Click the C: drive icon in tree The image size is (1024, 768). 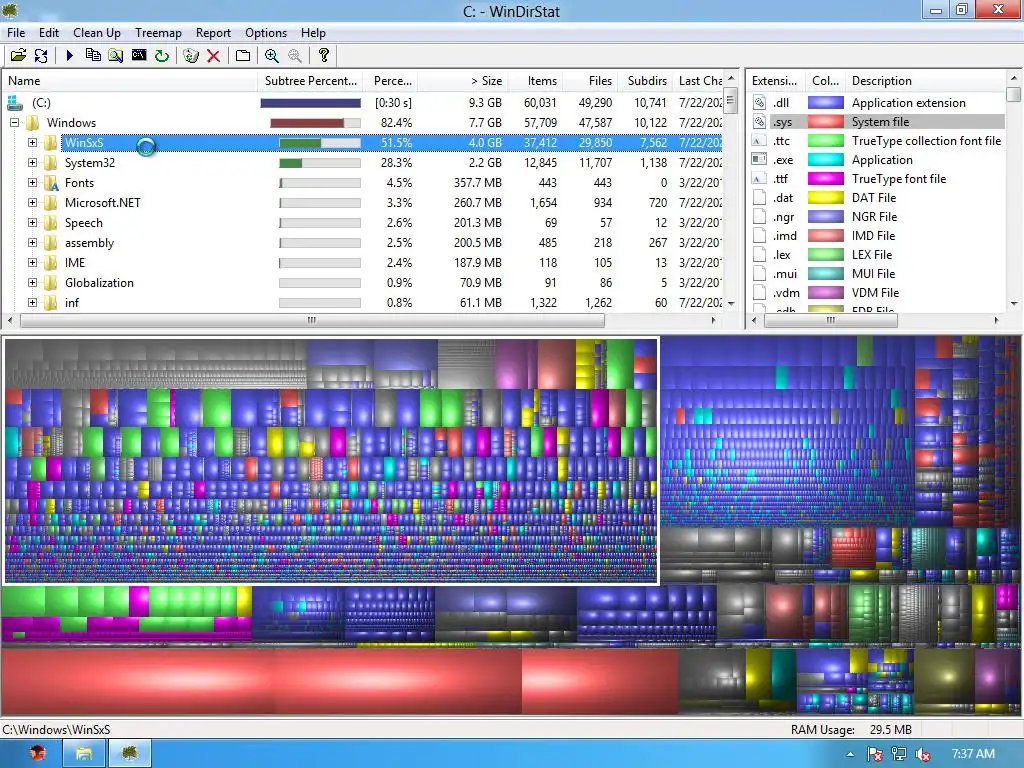[14, 103]
